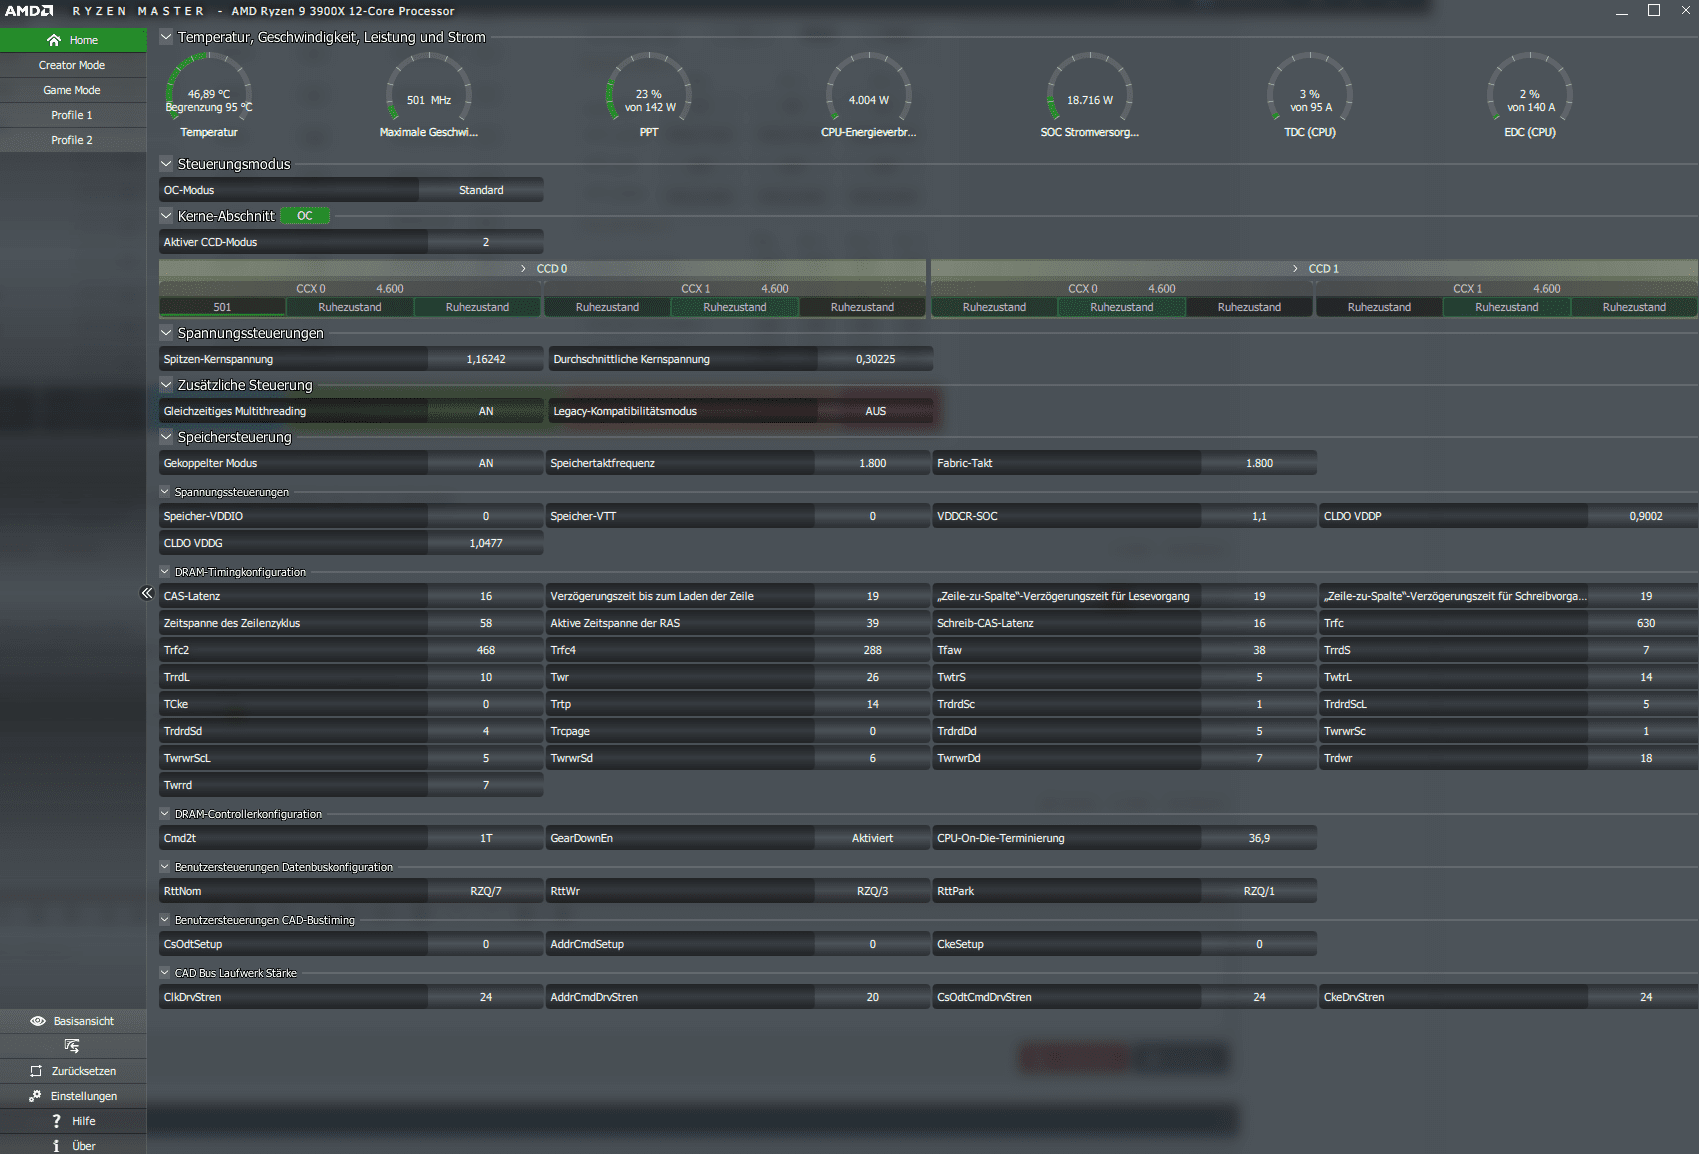Viewport: 1699px width, 1154px height.
Task: Toggle the OC badge next to Kerne-Abschnitt
Action: tap(305, 216)
